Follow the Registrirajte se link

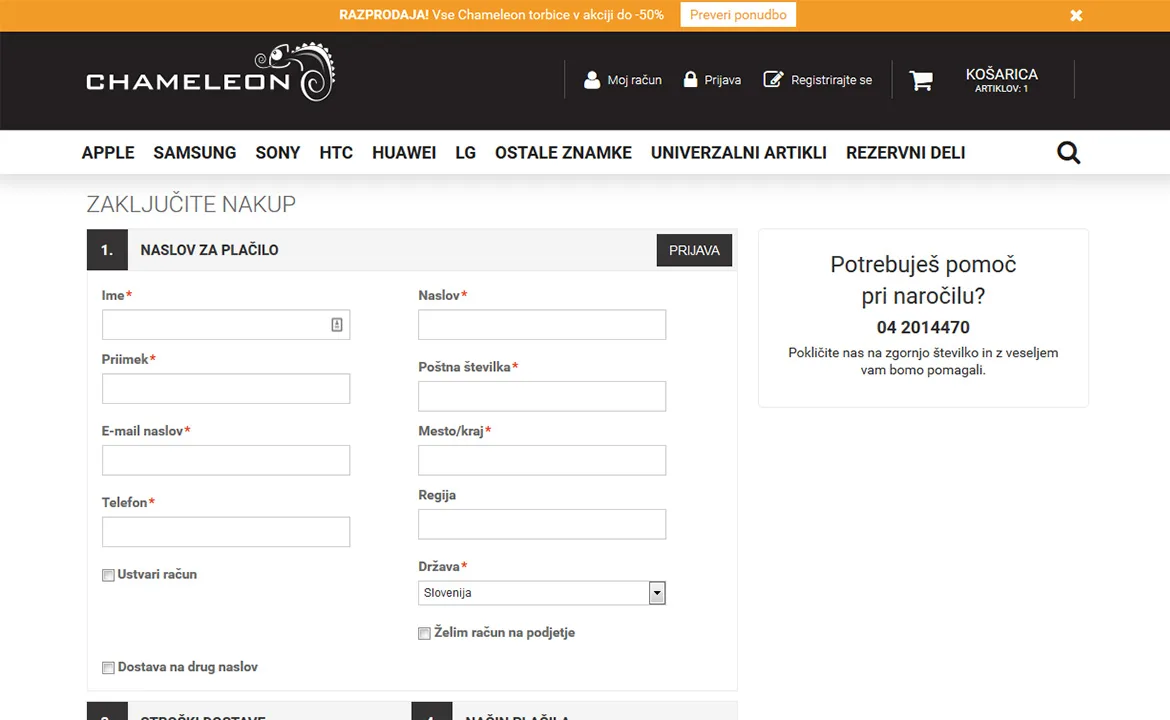831,80
